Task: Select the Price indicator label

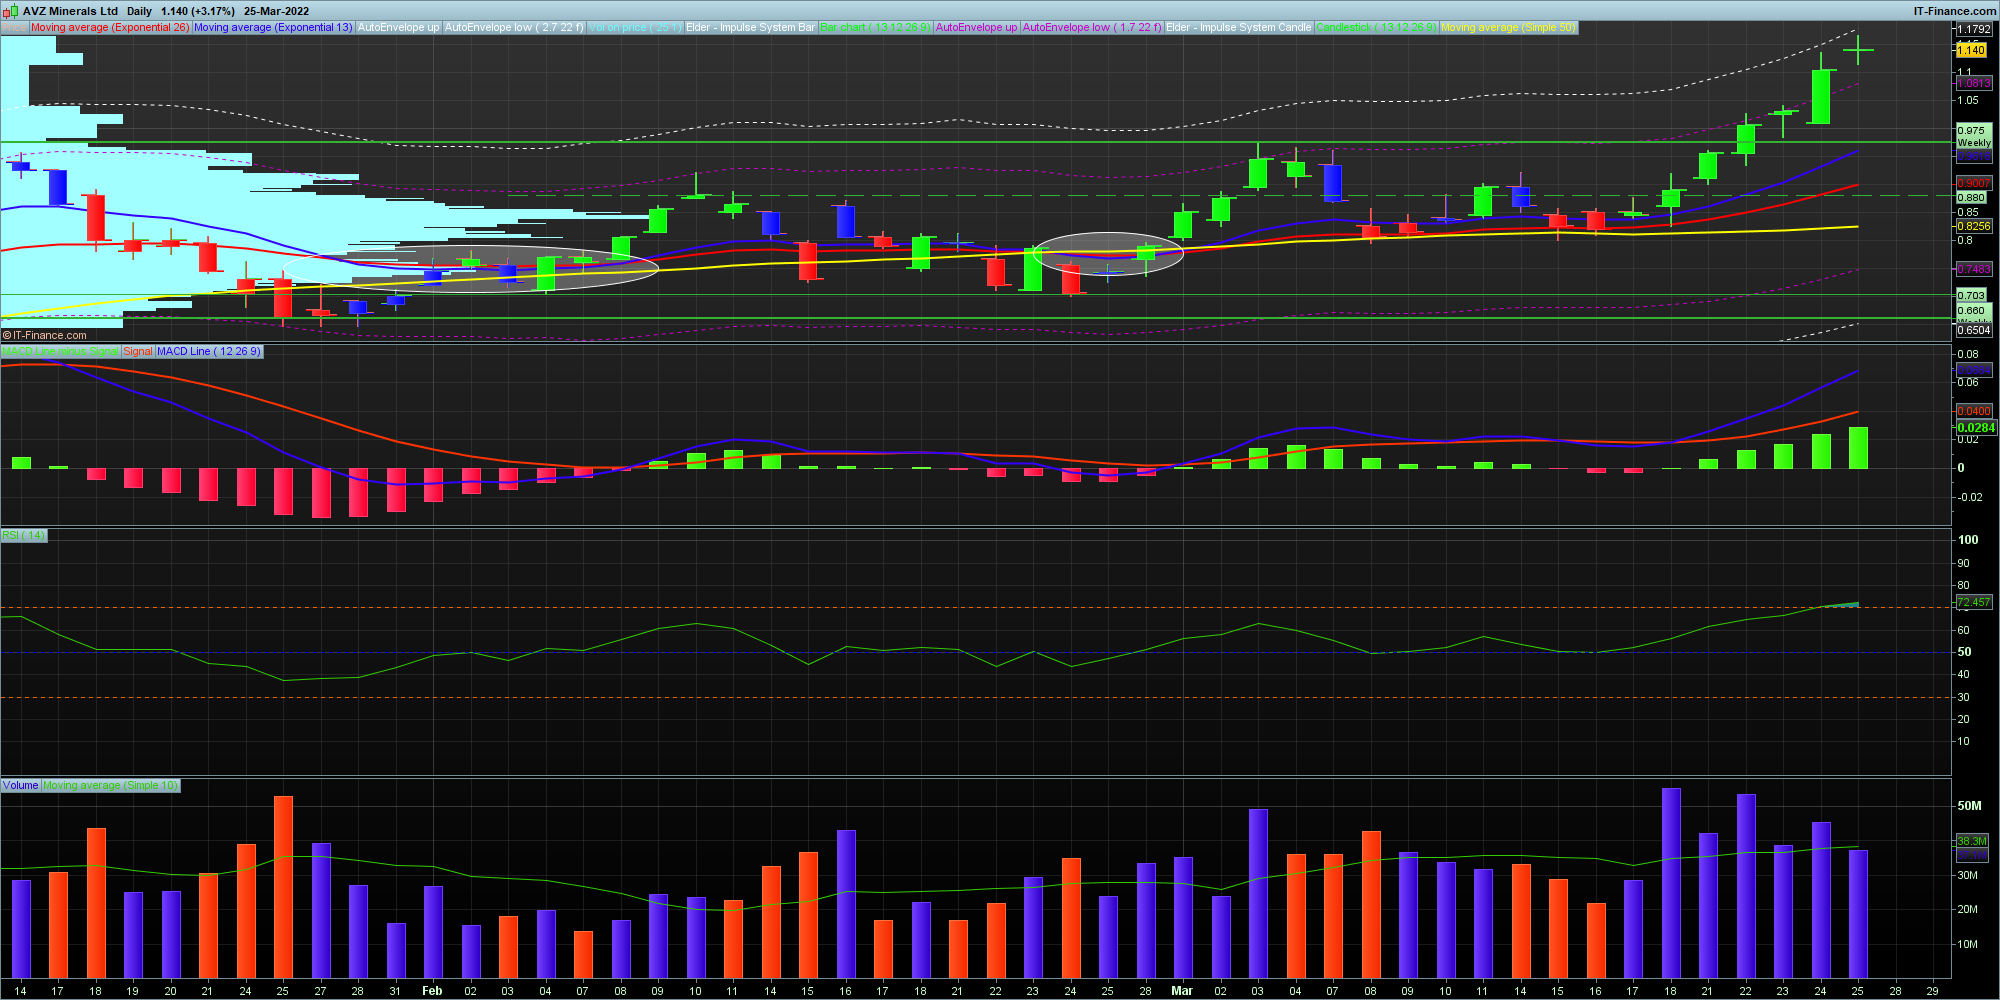Action: [14, 27]
